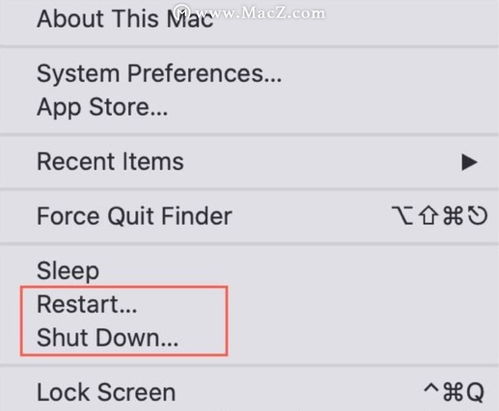Click the Command symbol beside Force Quit

453,216
